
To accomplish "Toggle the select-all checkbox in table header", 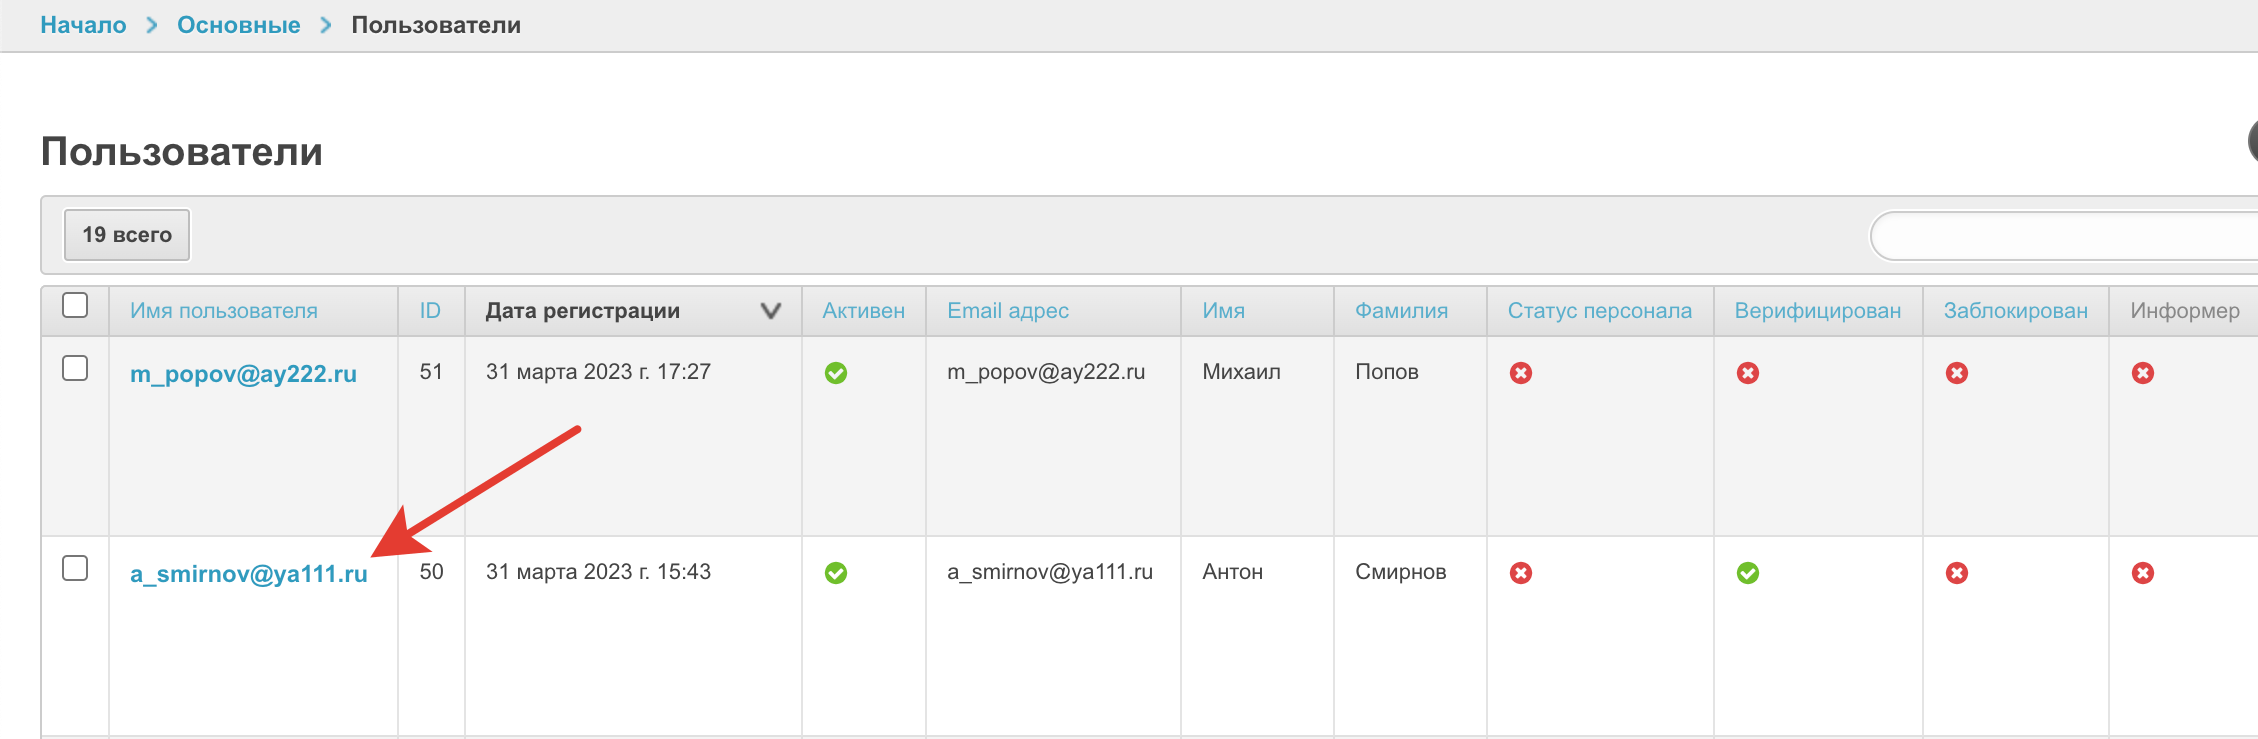I will point(75,305).
